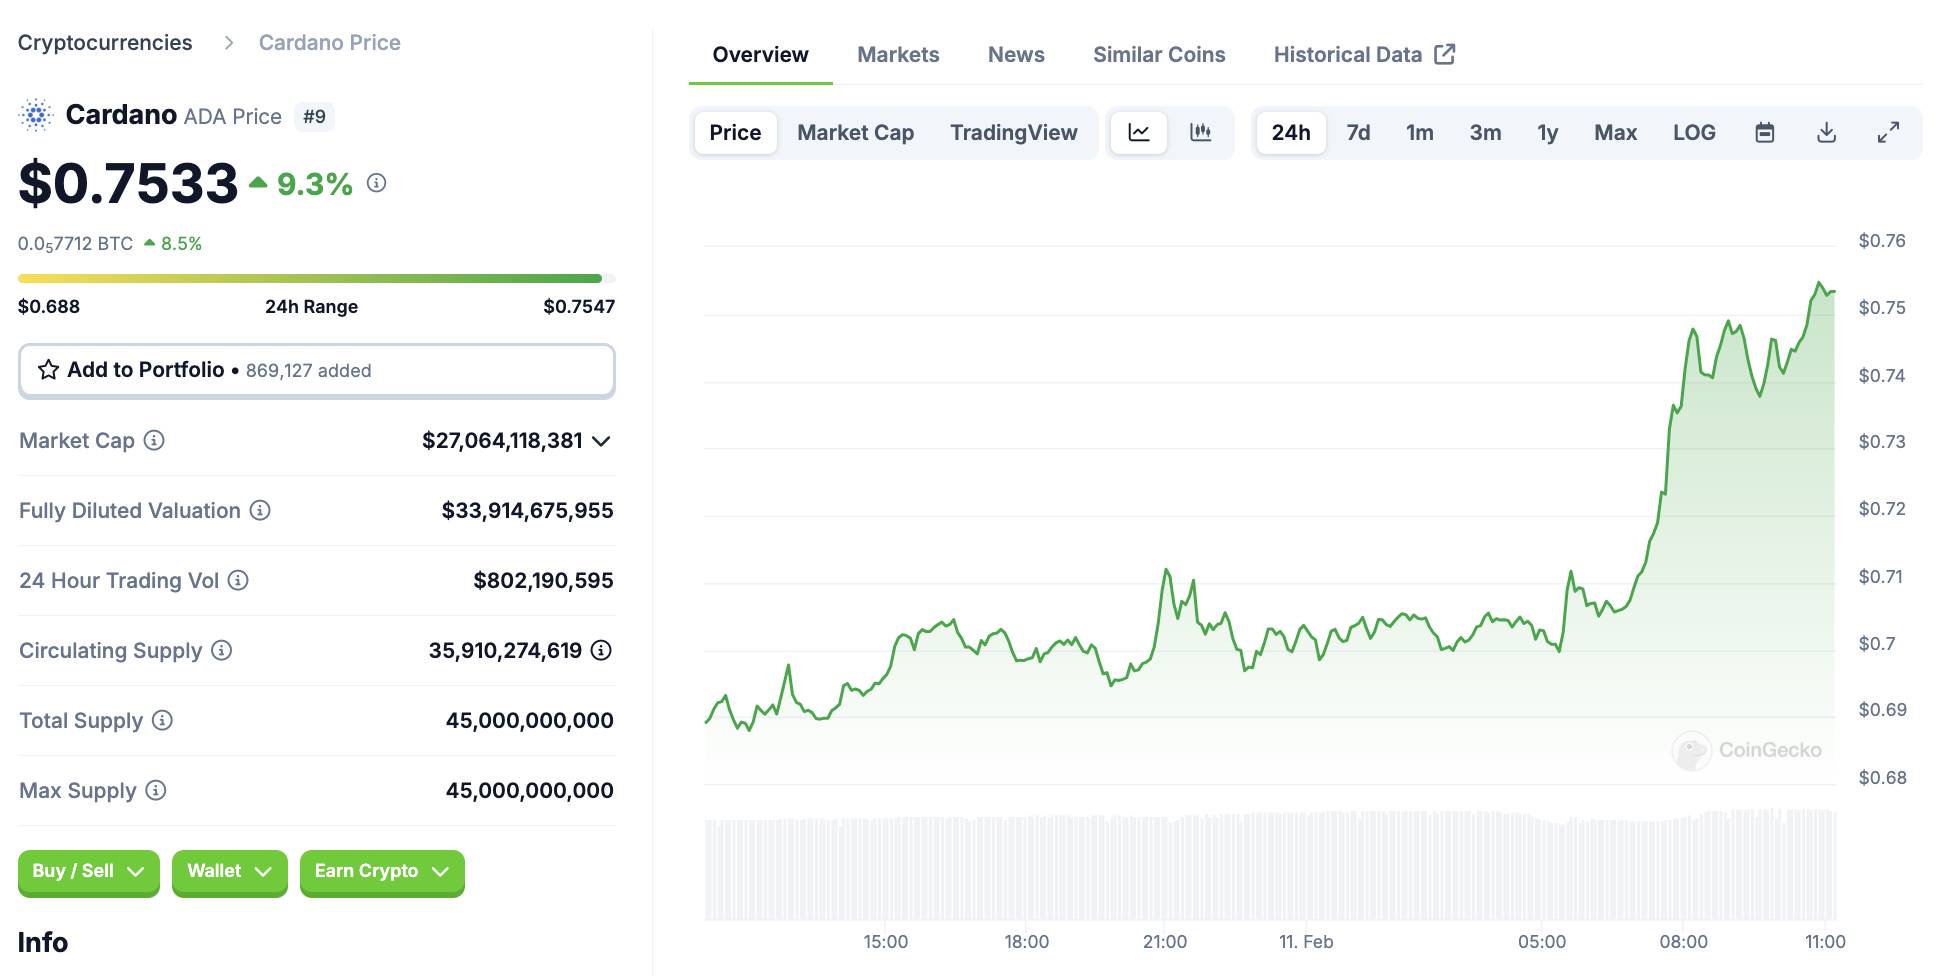Viewport: 1948px width, 976px height.
Task: Select the 1y time range
Action: tap(1547, 132)
